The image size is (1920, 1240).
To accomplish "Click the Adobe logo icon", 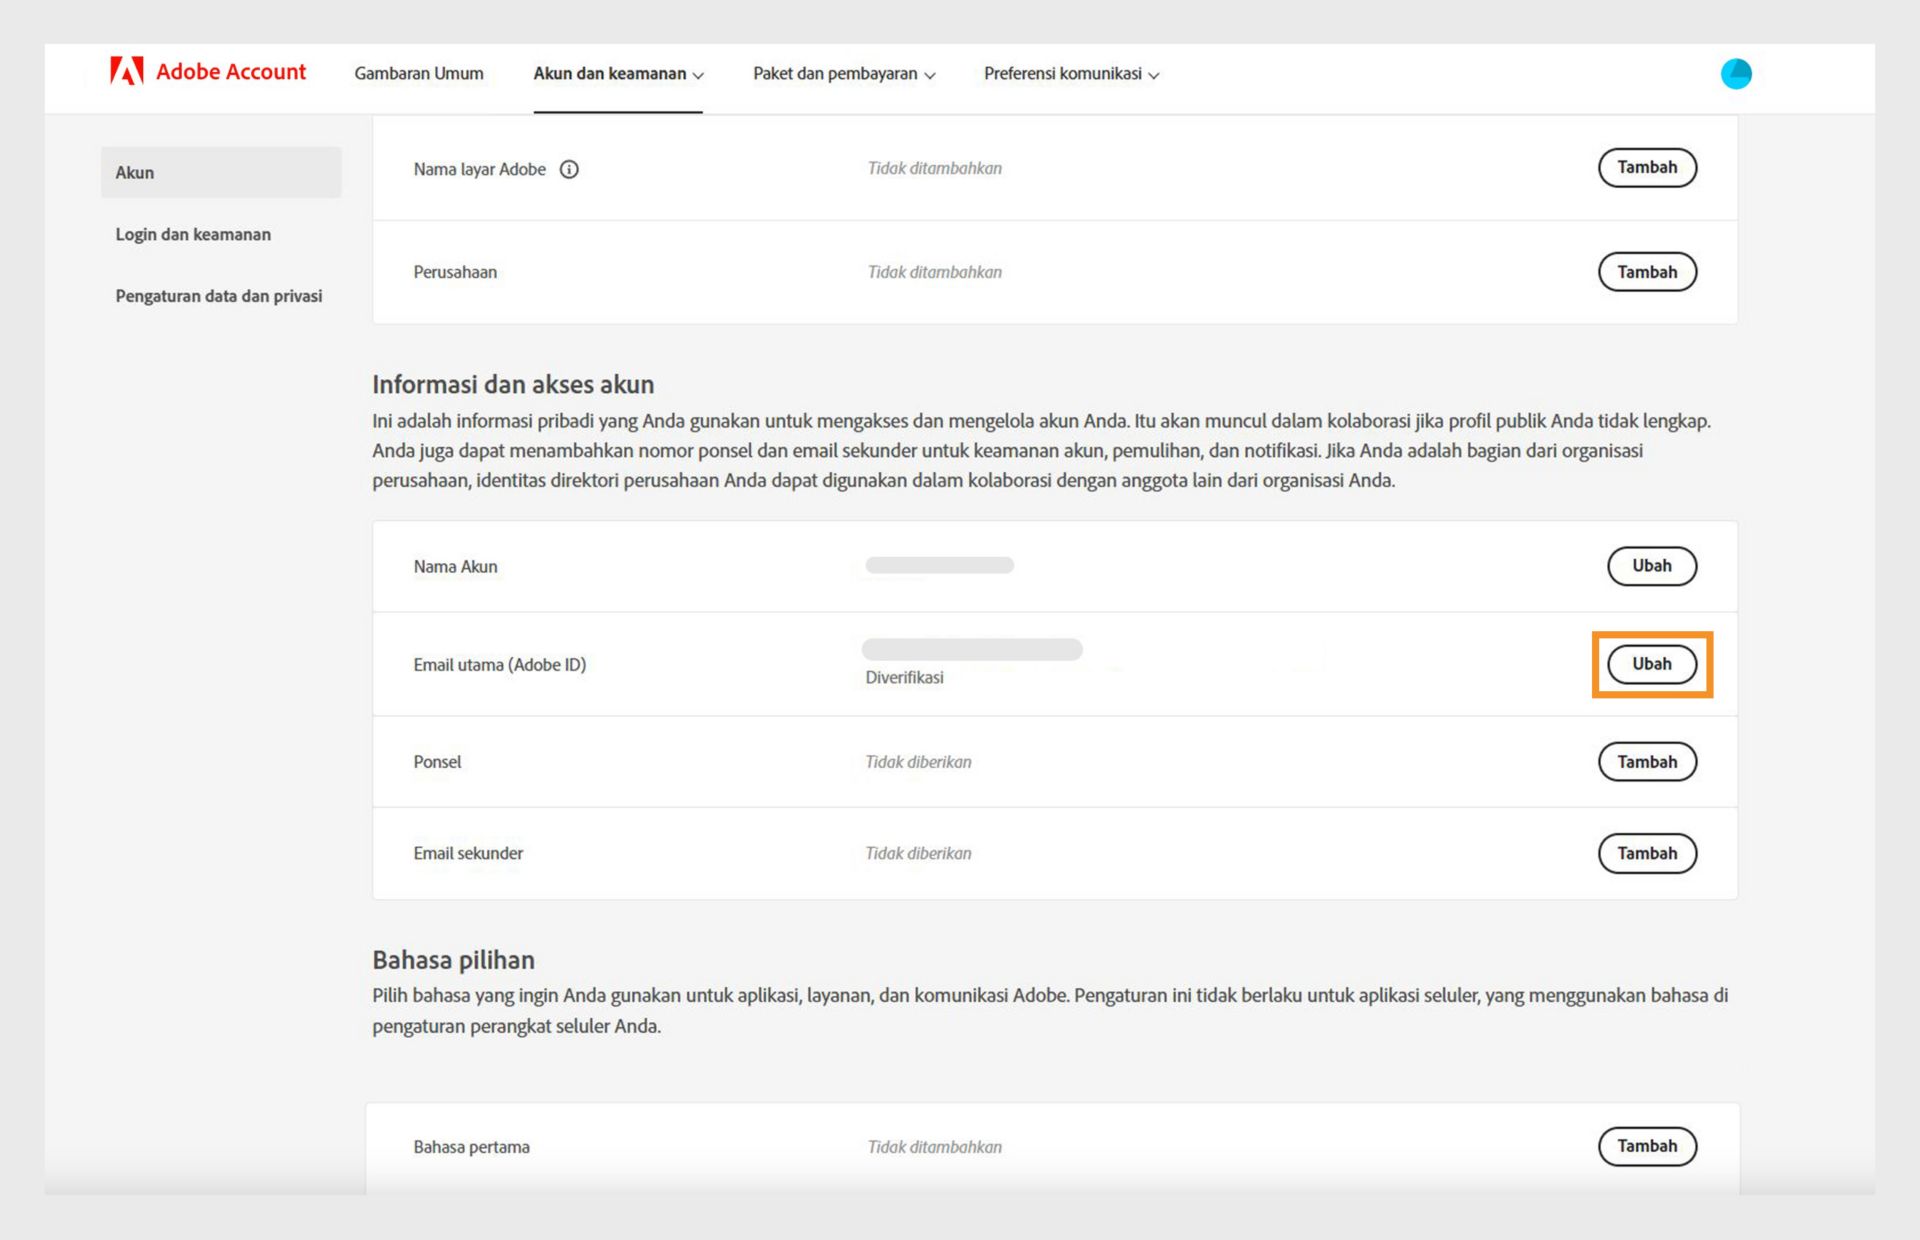I will pyautogui.click(x=126, y=72).
